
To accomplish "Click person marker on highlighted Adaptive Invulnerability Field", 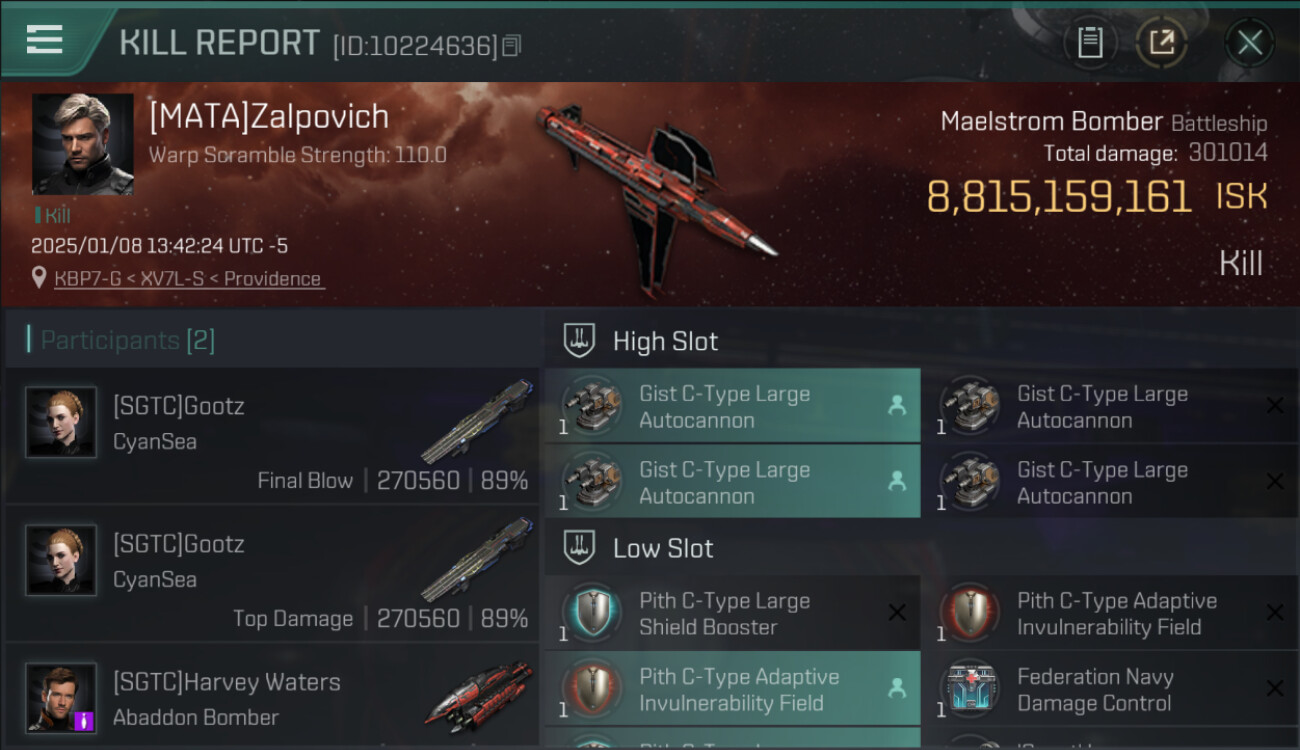I will (897, 688).
